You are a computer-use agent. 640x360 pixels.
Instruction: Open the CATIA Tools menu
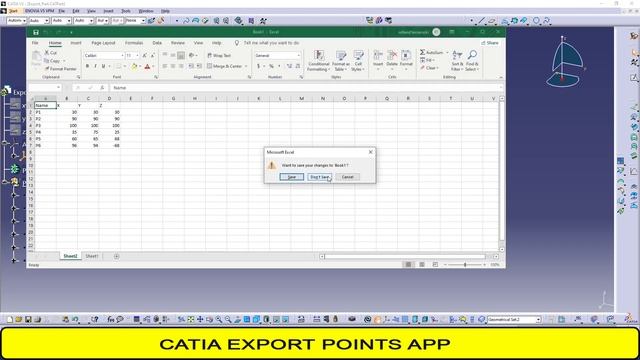click(x=126, y=11)
